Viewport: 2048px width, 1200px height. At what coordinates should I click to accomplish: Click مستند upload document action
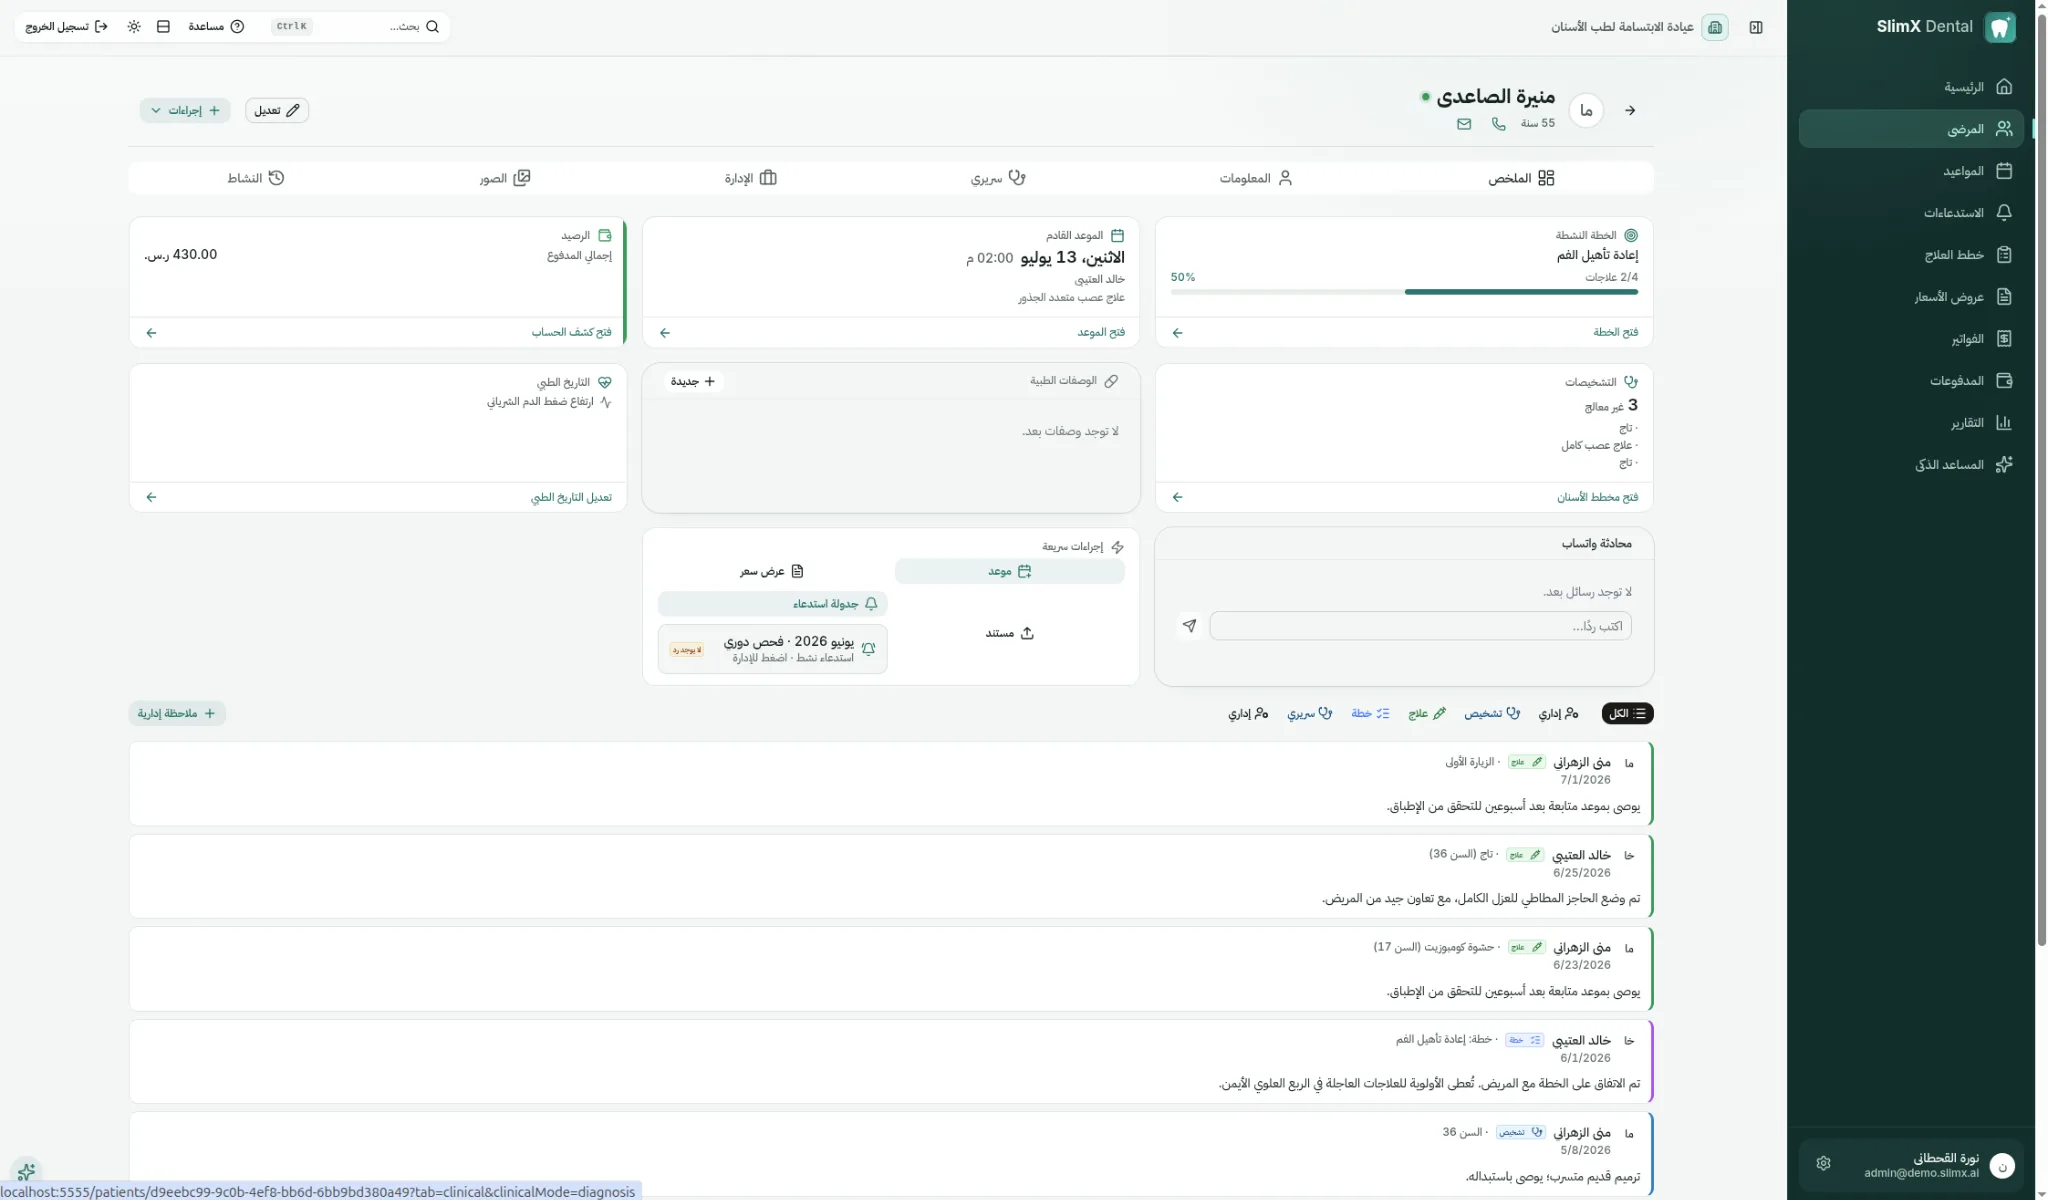(x=1010, y=633)
